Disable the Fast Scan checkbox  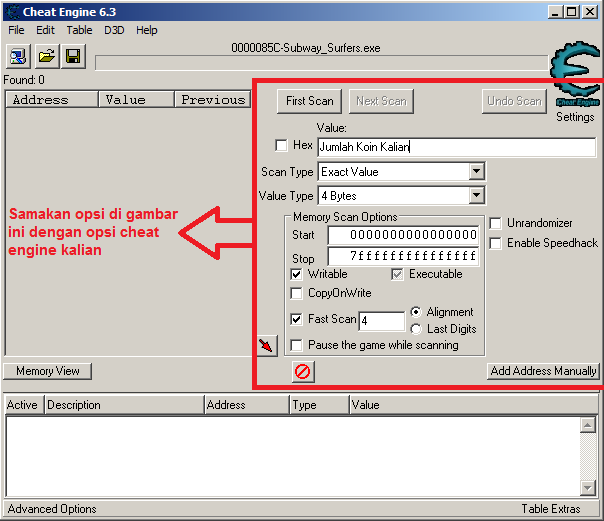pyautogui.click(x=296, y=319)
